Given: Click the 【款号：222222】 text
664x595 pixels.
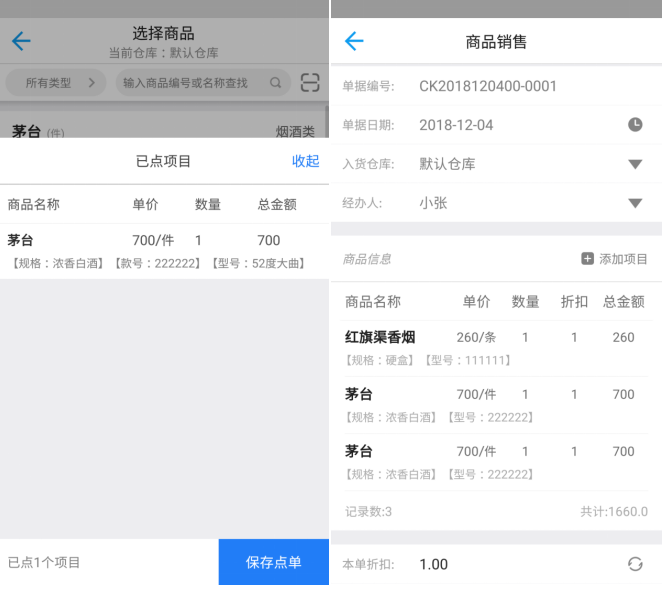Looking at the screenshot, I should pos(157,263).
